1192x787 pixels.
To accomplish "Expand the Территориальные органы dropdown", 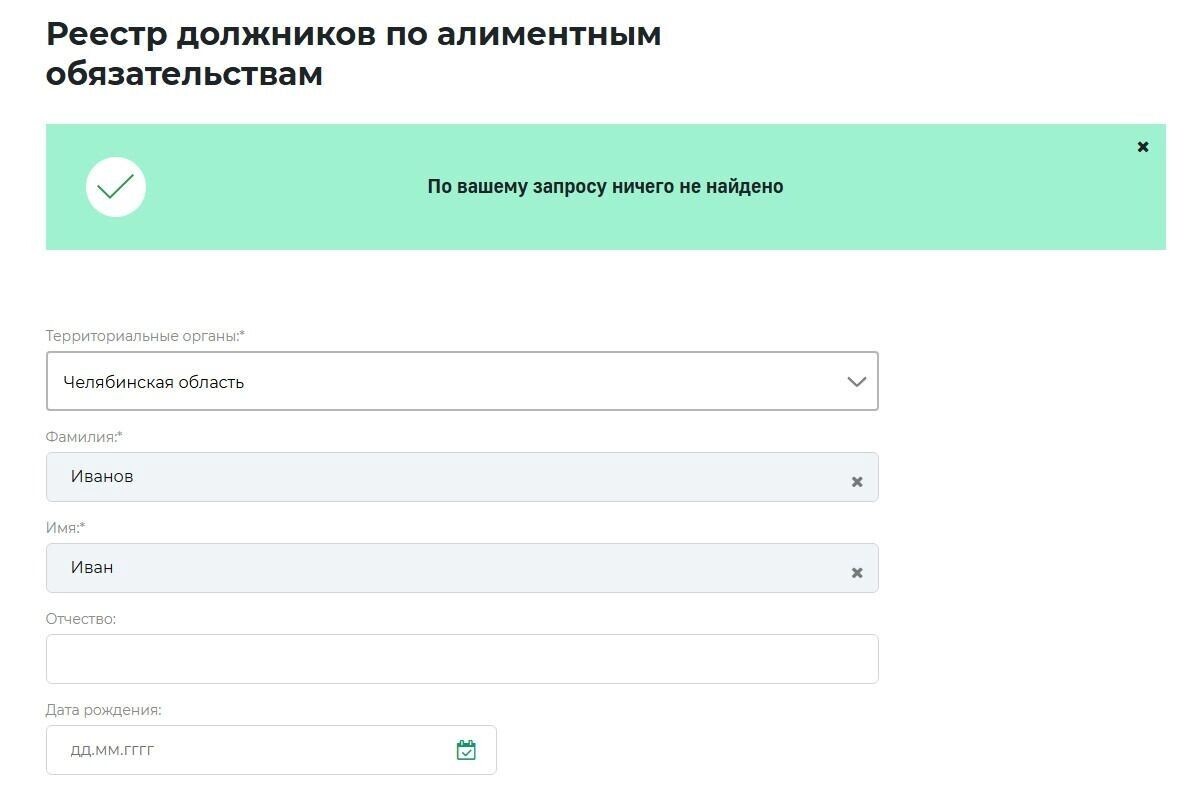I will [x=462, y=381].
